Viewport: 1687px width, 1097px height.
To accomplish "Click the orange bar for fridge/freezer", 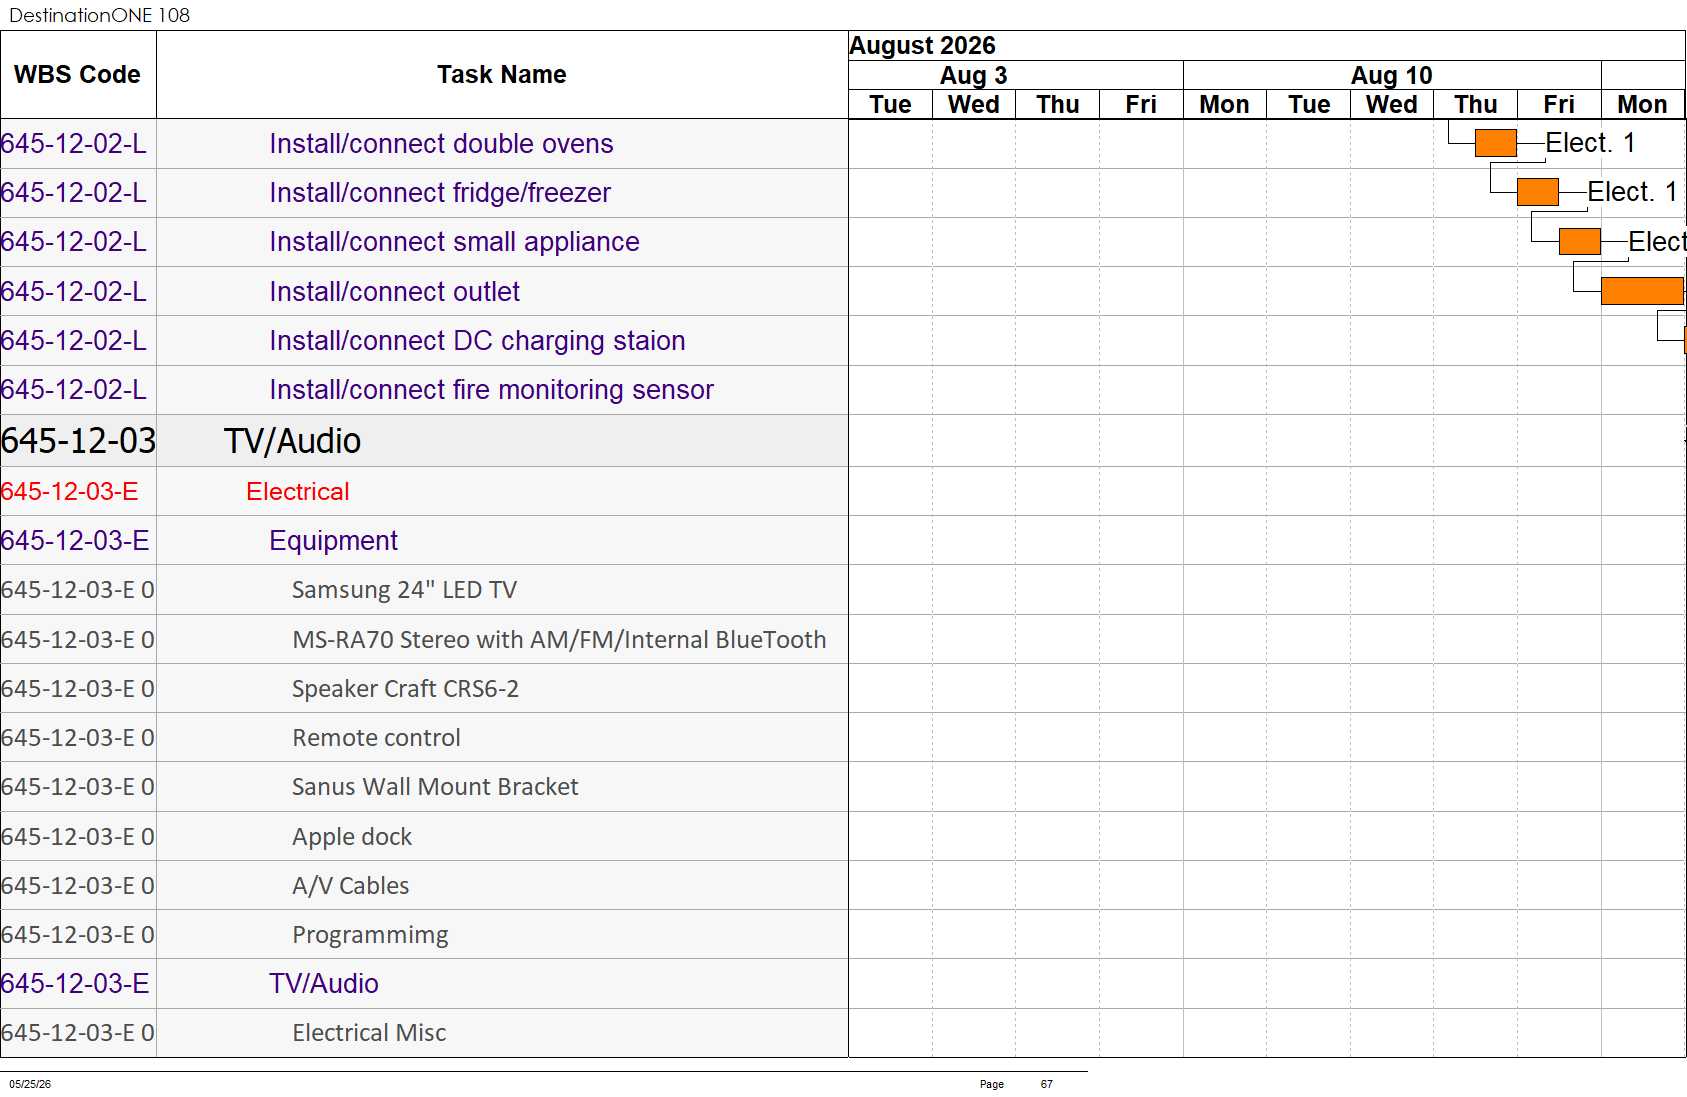I will click(x=1538, y=192).
